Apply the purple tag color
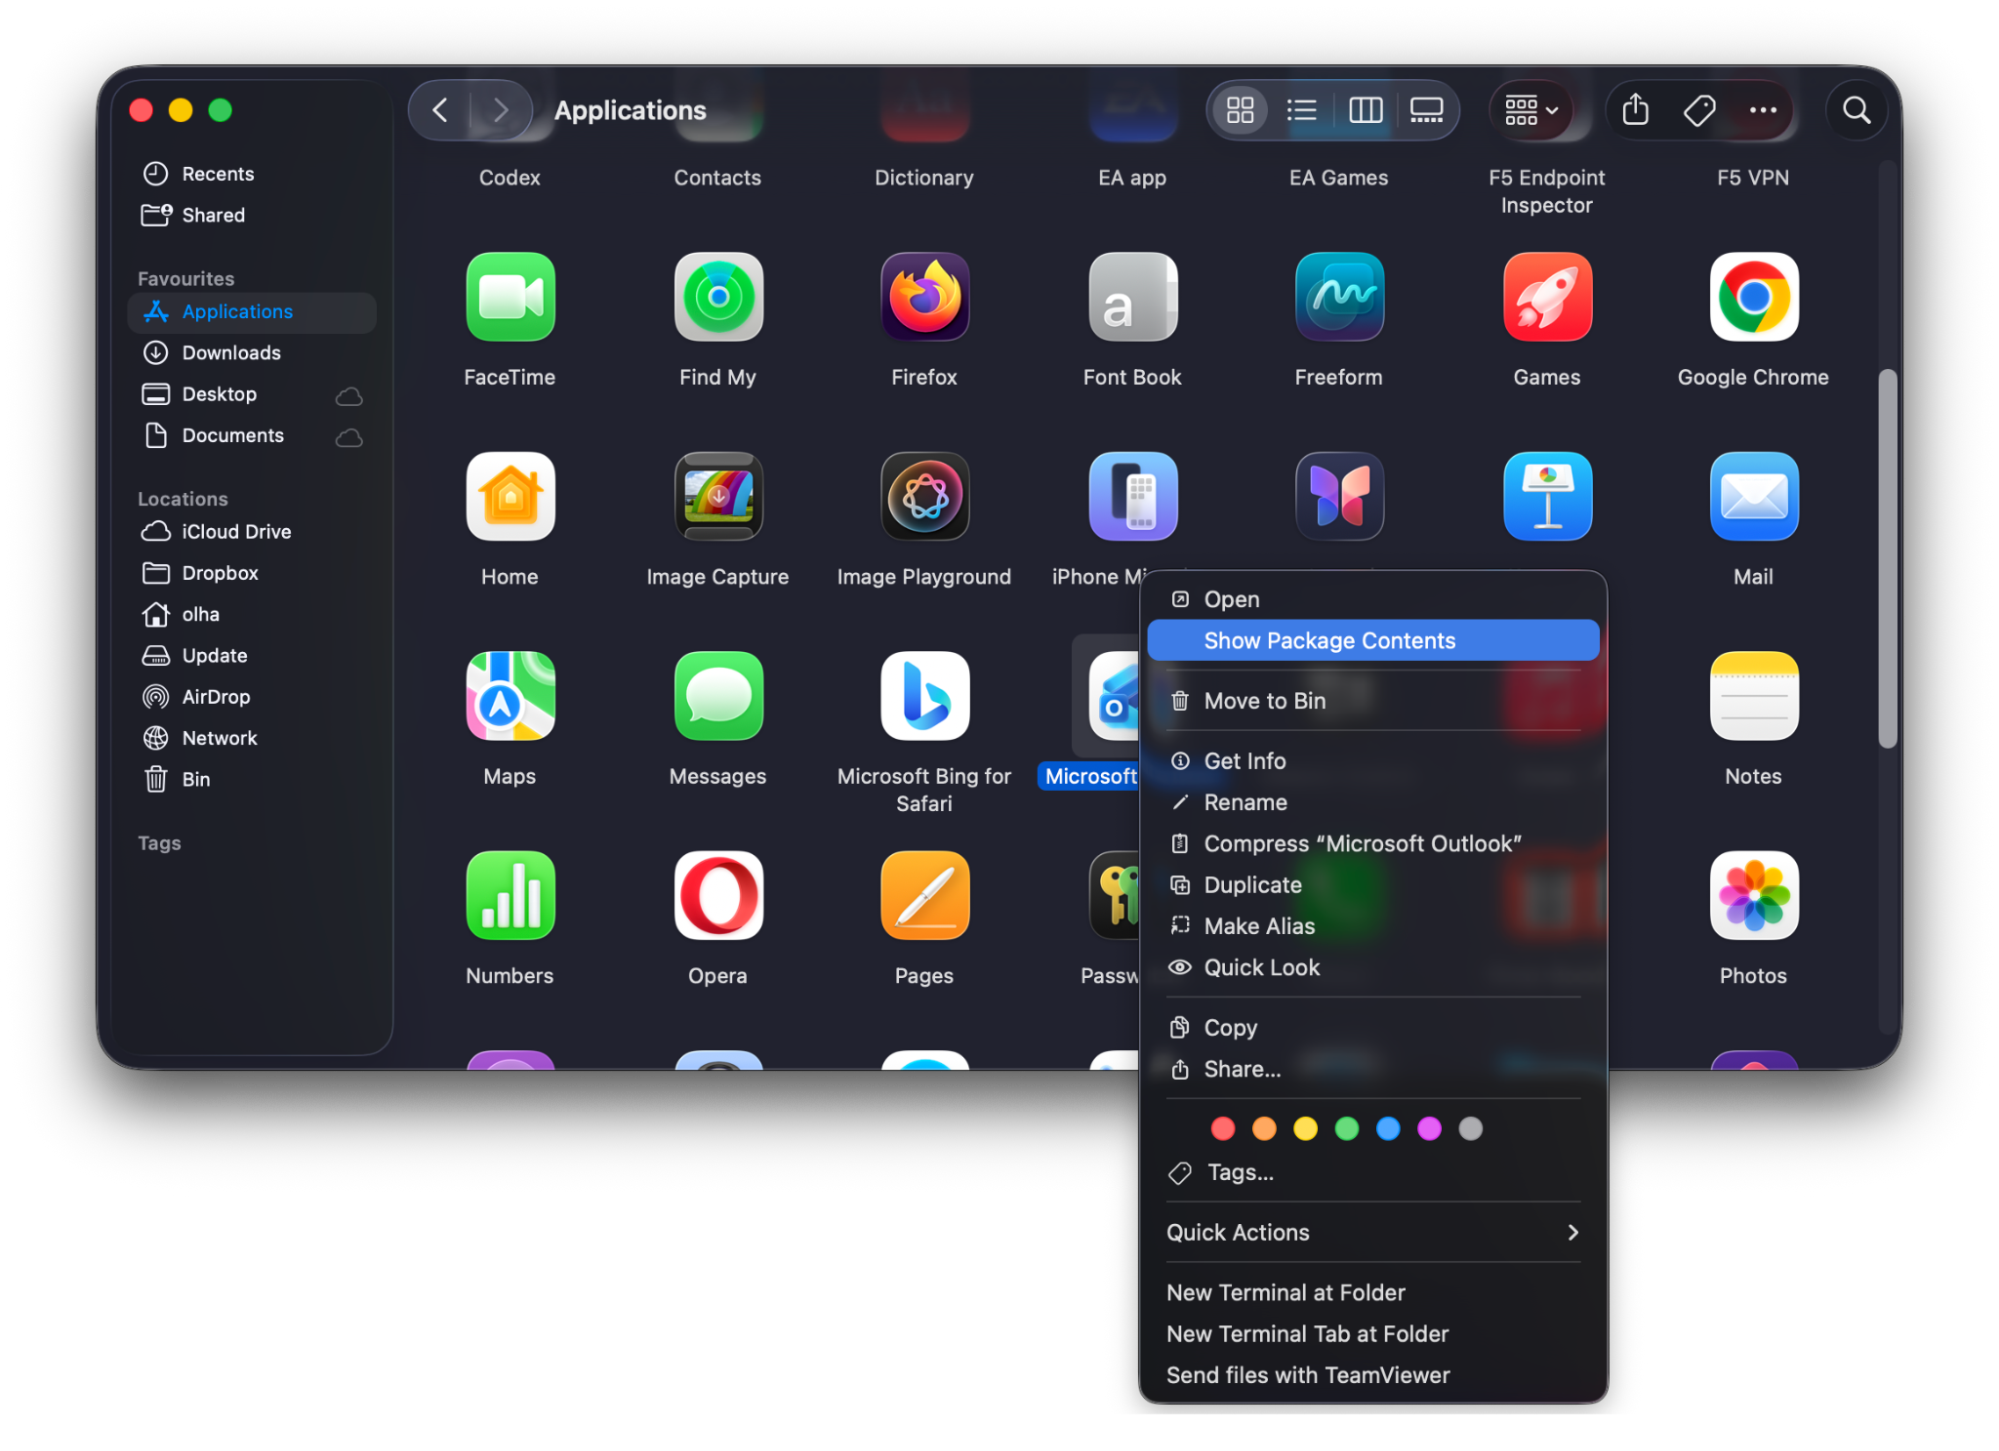1999x1451 pixels. [1429, 1129]
